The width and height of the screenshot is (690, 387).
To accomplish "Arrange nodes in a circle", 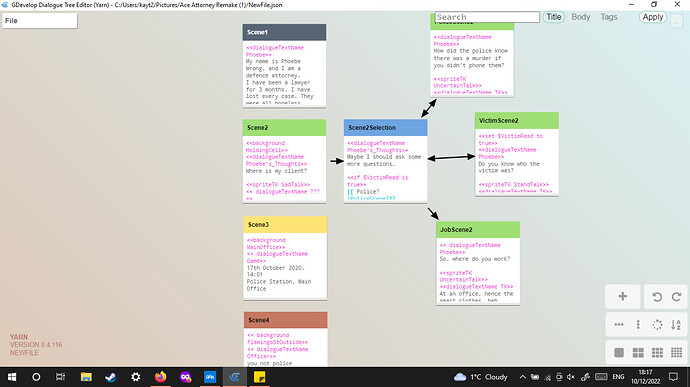I will pos(657,325).
